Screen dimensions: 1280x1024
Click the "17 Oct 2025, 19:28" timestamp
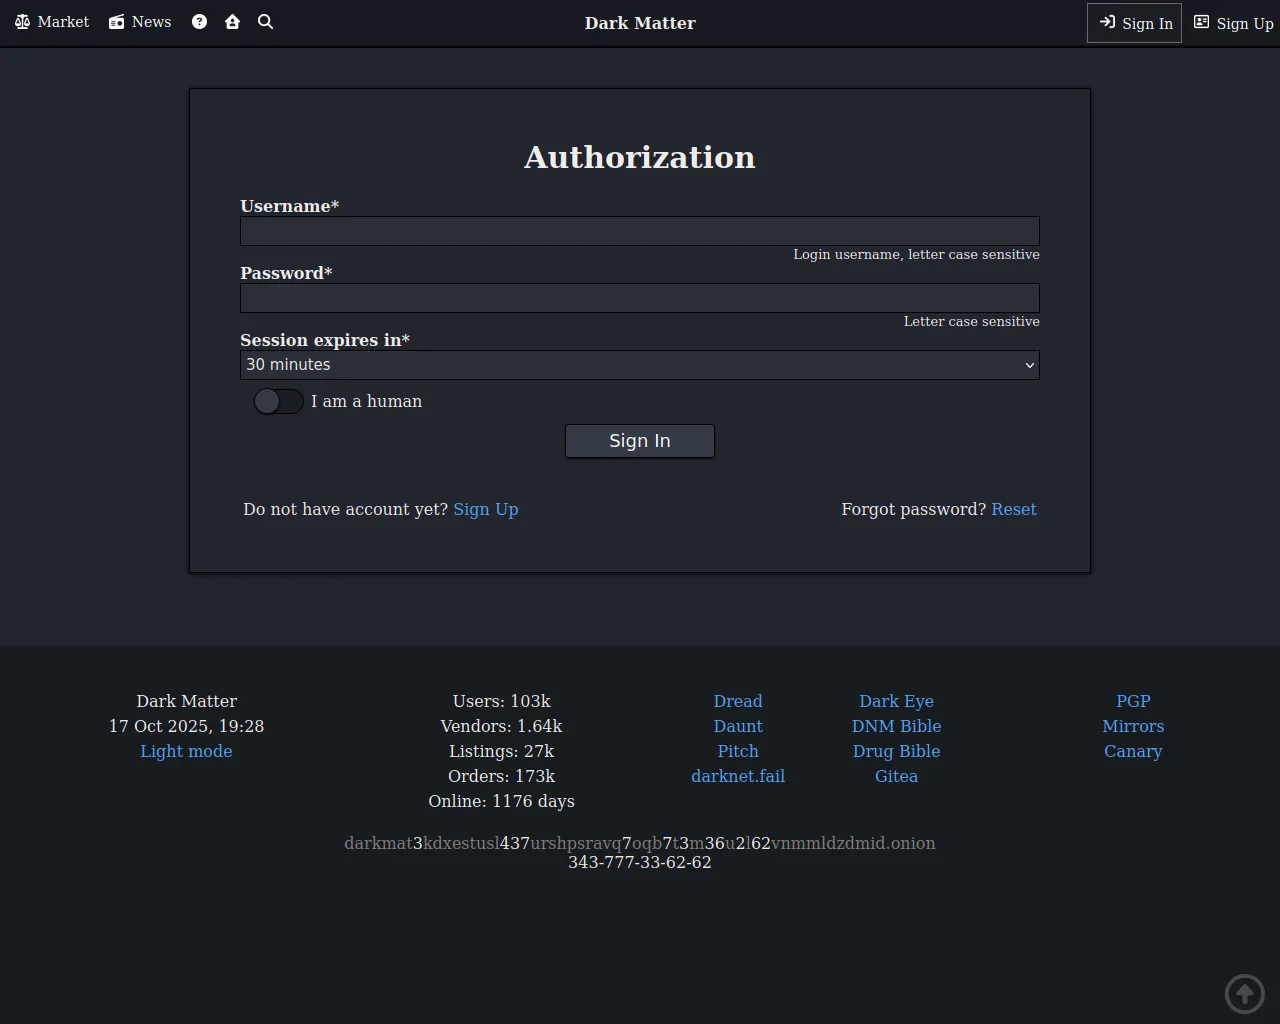[x=187, y=726]
